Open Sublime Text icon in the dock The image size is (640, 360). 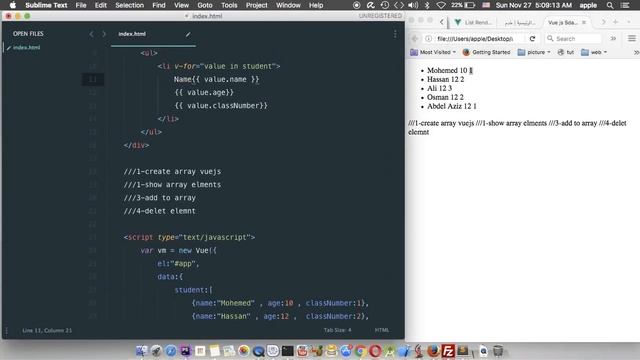[462, 350]
